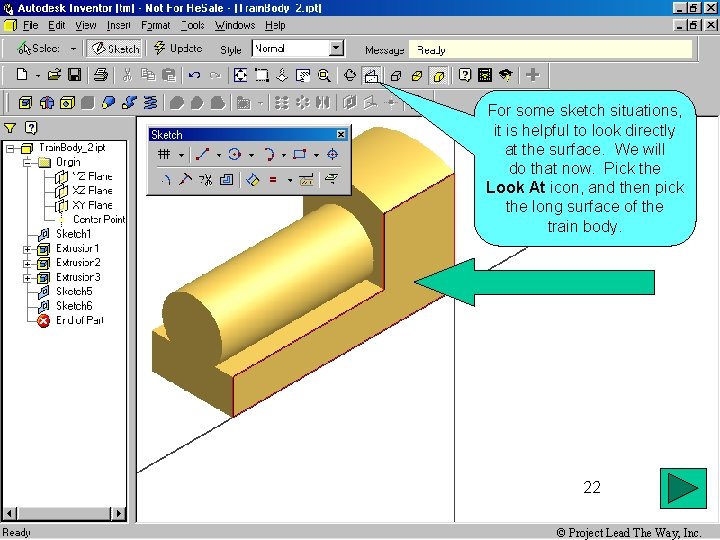Pick the Look At icon
Viewport: 720px width, 540px height.
coord(371,75)
